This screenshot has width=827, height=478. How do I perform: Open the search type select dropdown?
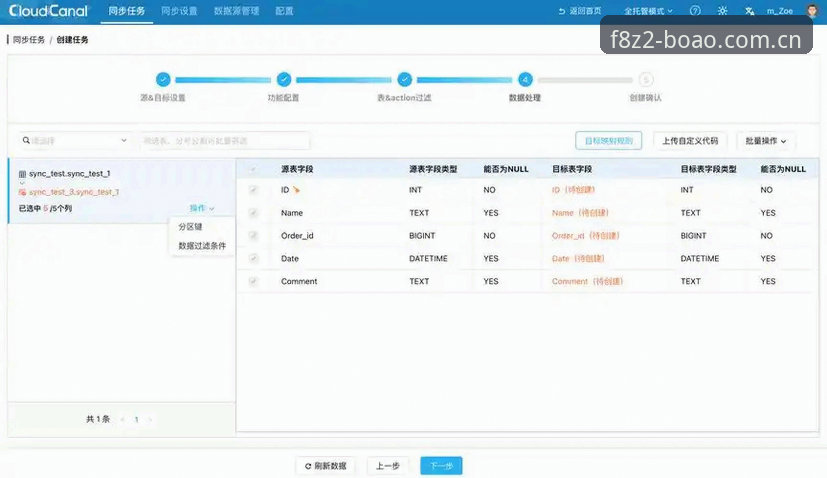pos(74,140)
